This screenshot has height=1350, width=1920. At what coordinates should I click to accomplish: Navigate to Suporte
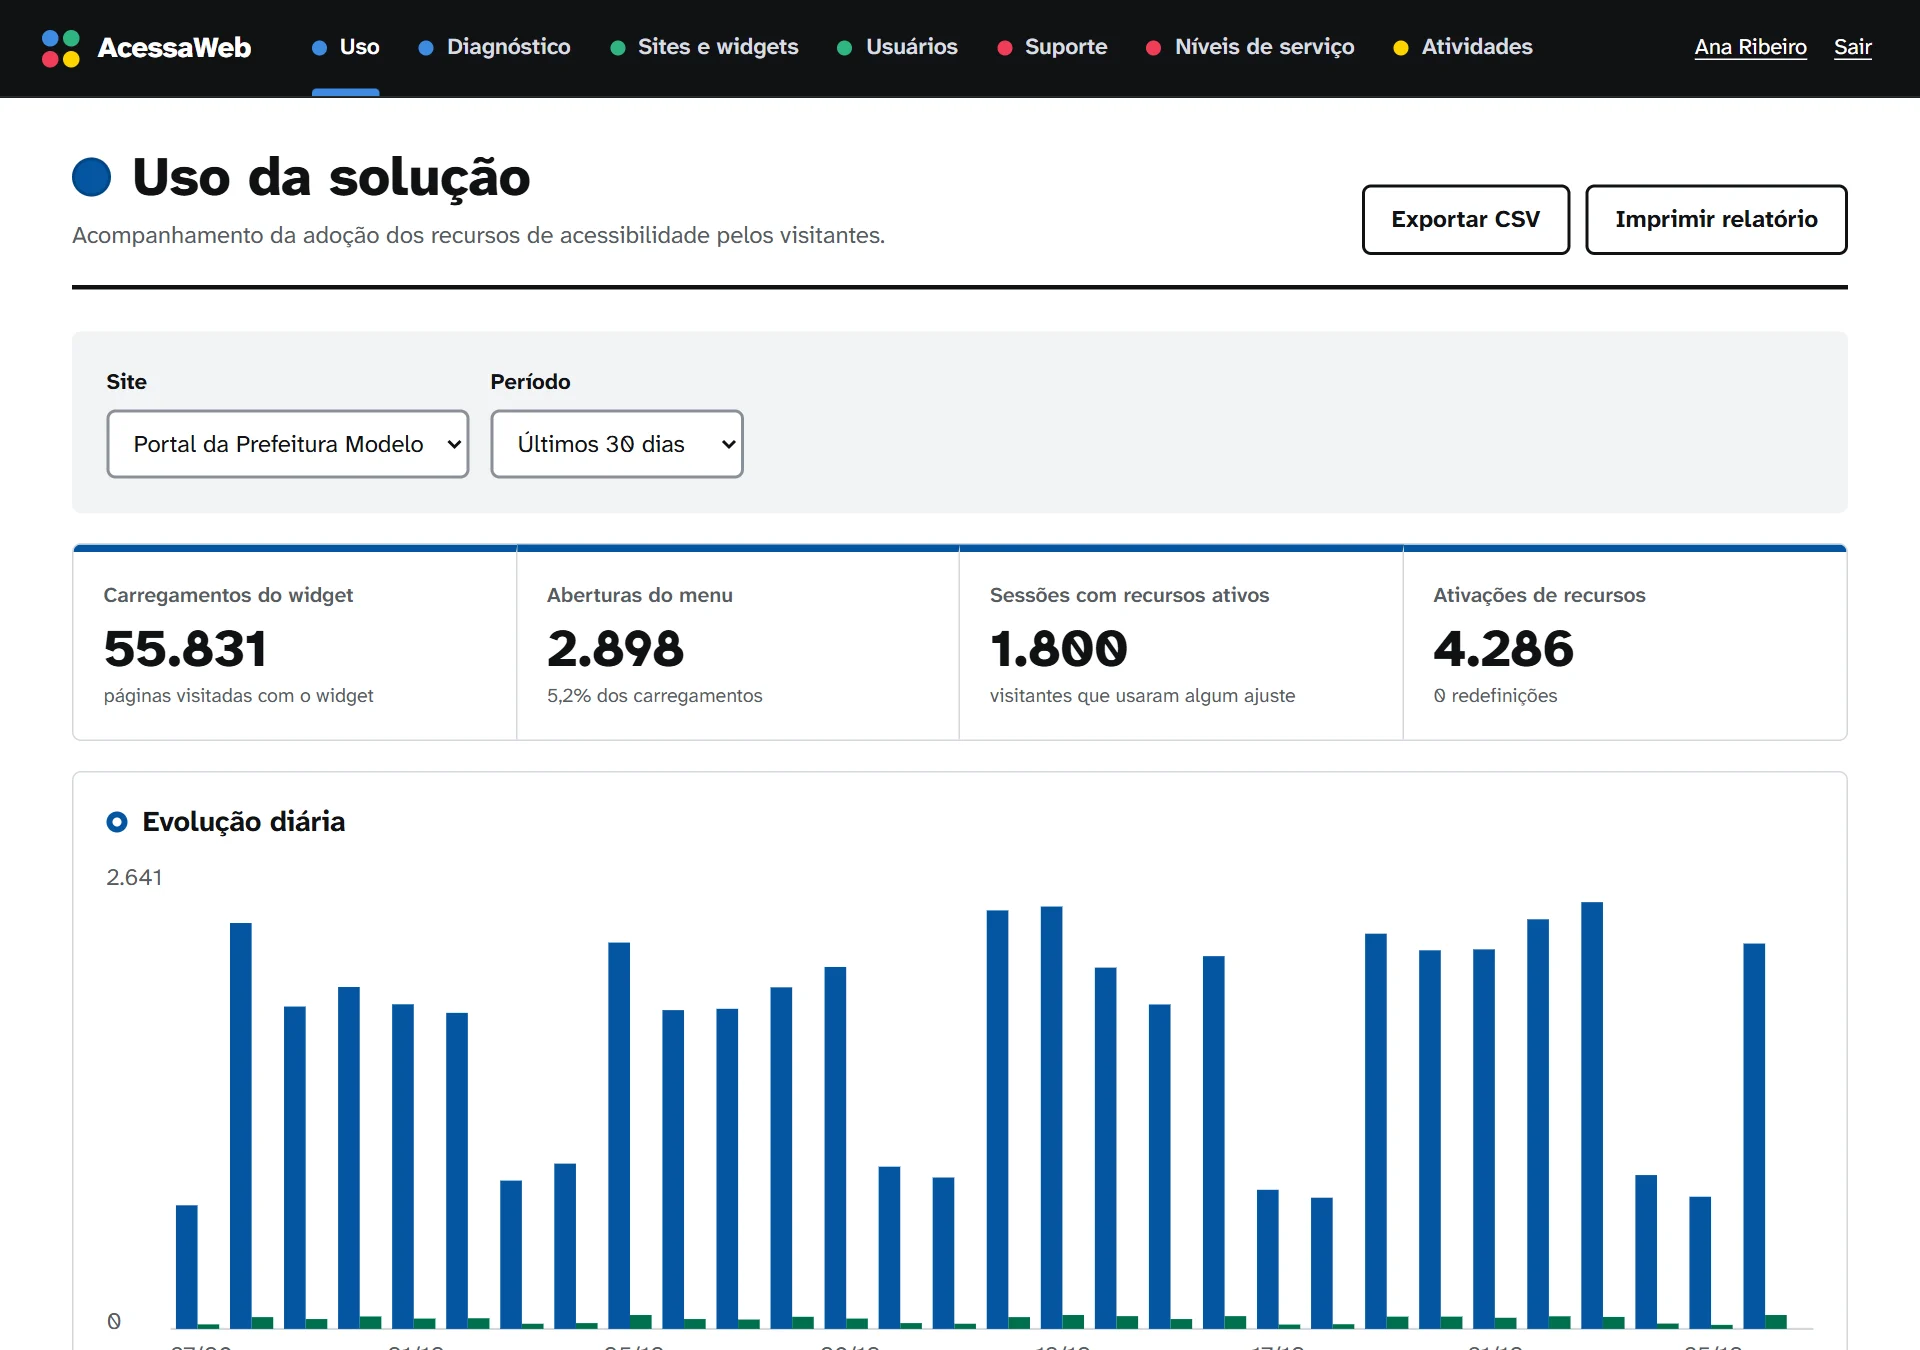tap(1053, 47)
